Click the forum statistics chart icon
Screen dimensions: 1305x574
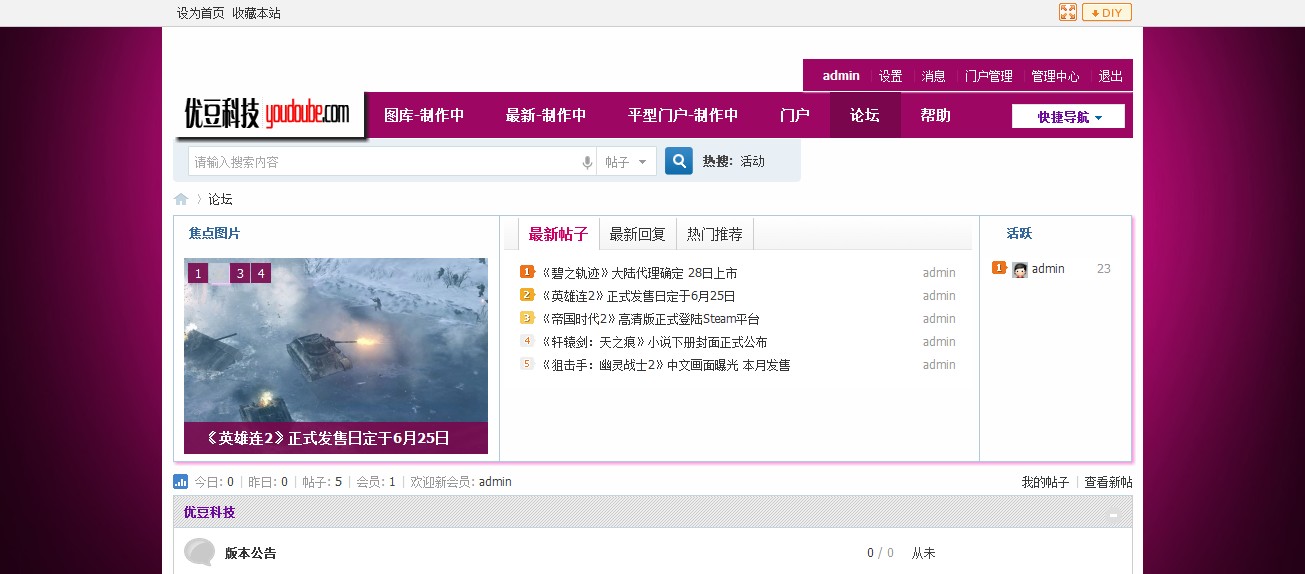pyautogui.click(x=181, y=481)
